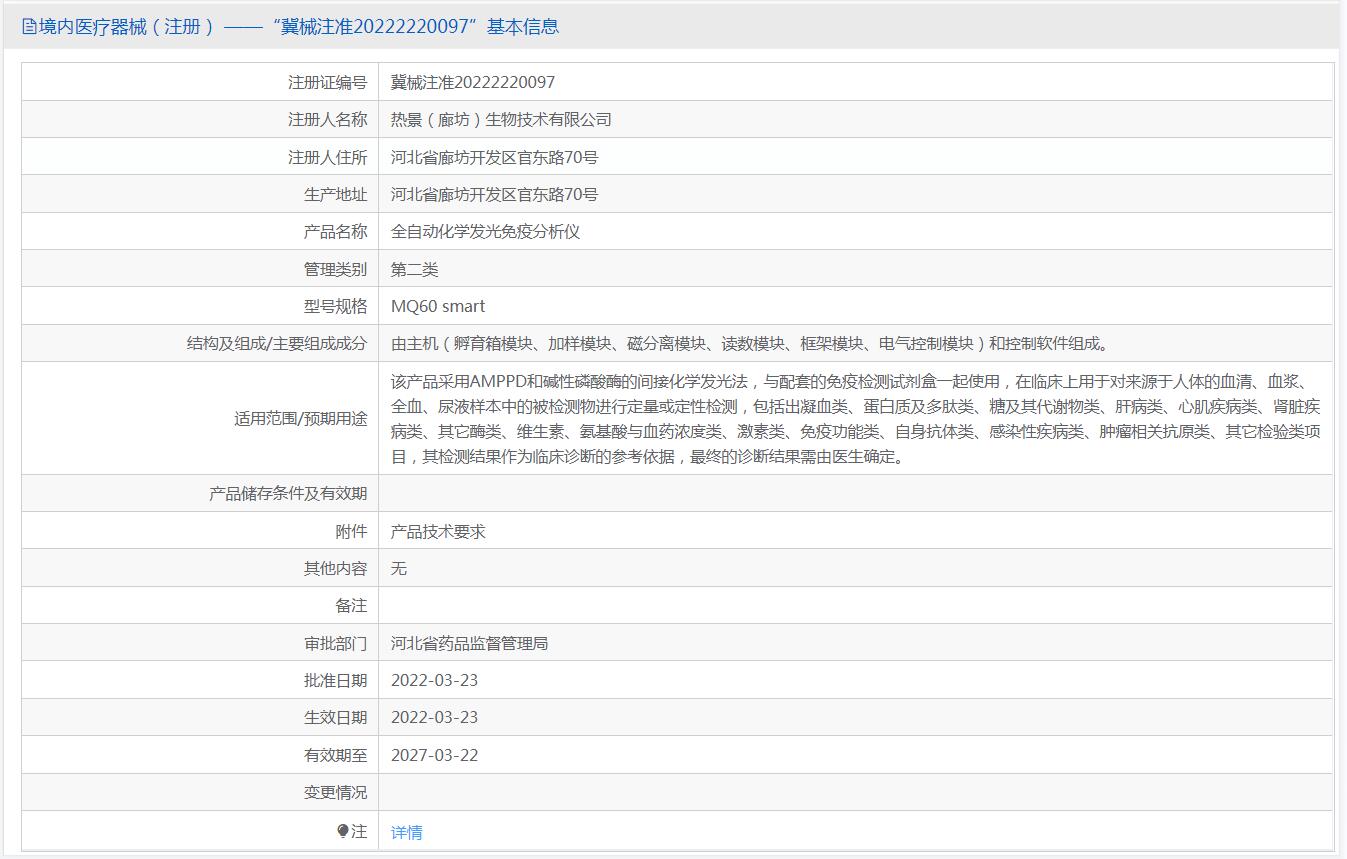Image resolution: width=1347 pixels, height=859 pixels.
Task: Click the 注册人住所 row label
Action: 327,157
